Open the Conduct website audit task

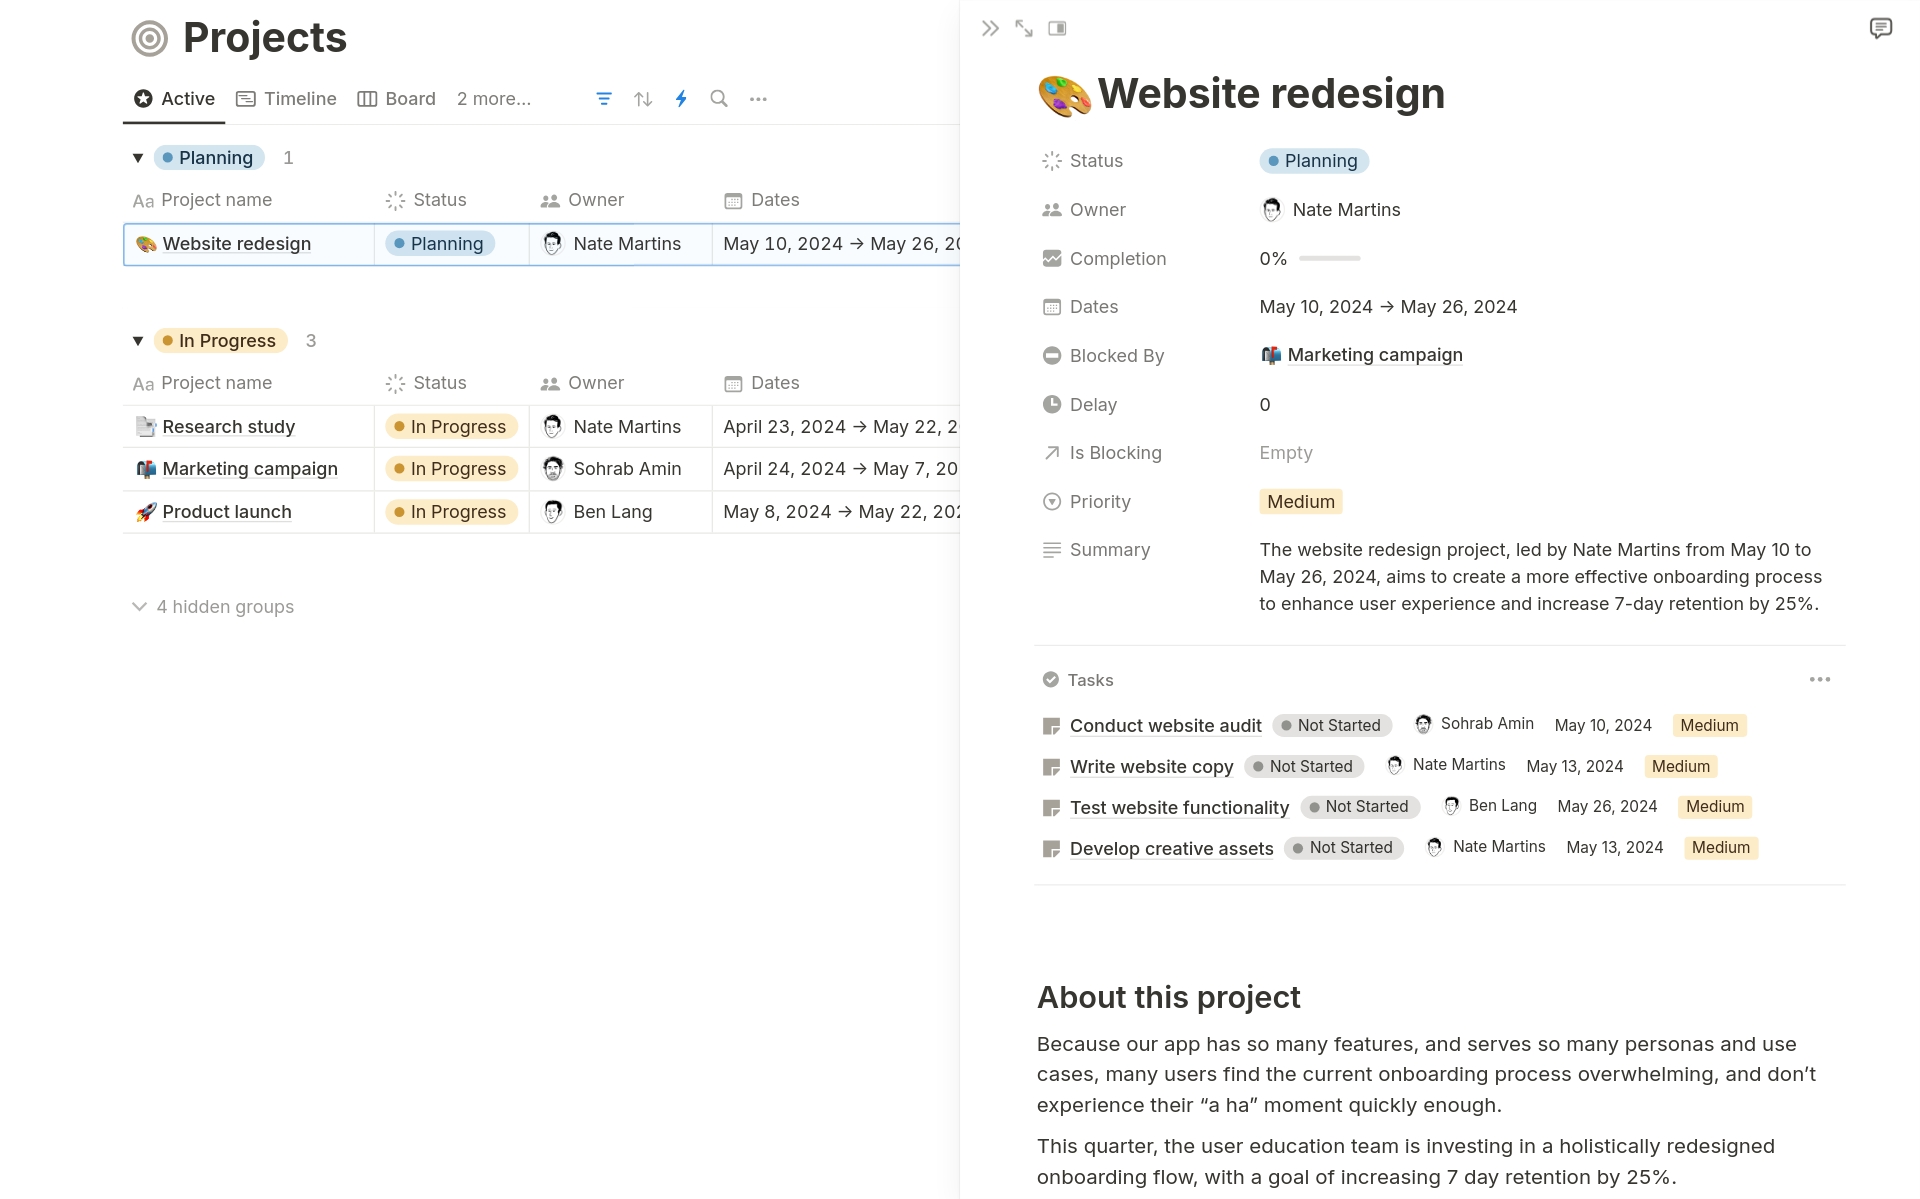pos(1164,725)
